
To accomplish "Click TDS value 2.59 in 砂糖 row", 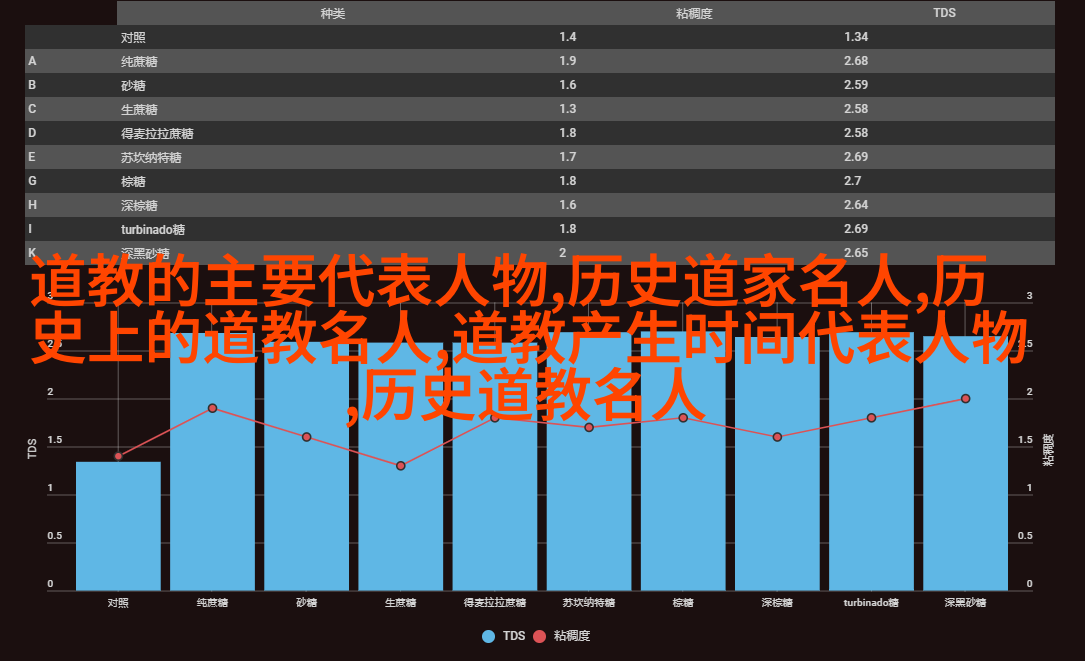I will pyautogui.click(x=856, y=85).
